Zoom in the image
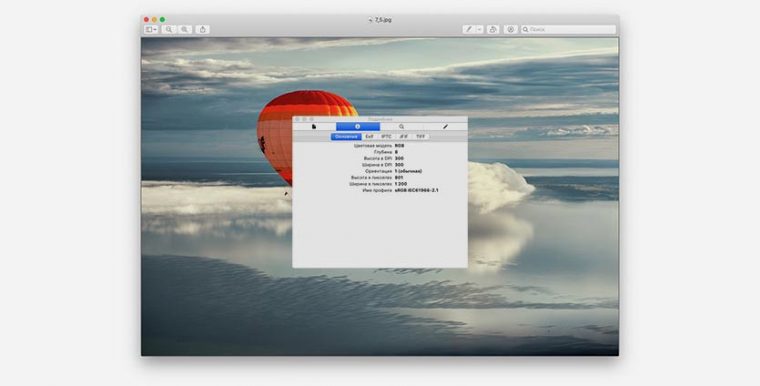The width and height of the screenshot is (760, 386). [x=184, y=30]
